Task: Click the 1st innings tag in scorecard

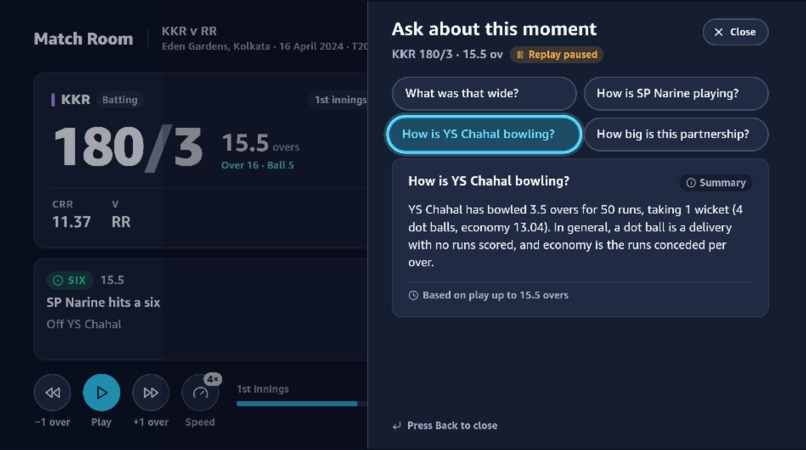Action: [339, 100]
